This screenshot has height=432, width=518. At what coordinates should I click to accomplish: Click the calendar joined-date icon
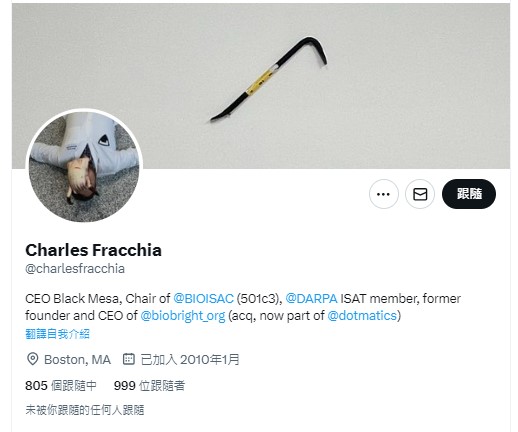pos(129,359)
